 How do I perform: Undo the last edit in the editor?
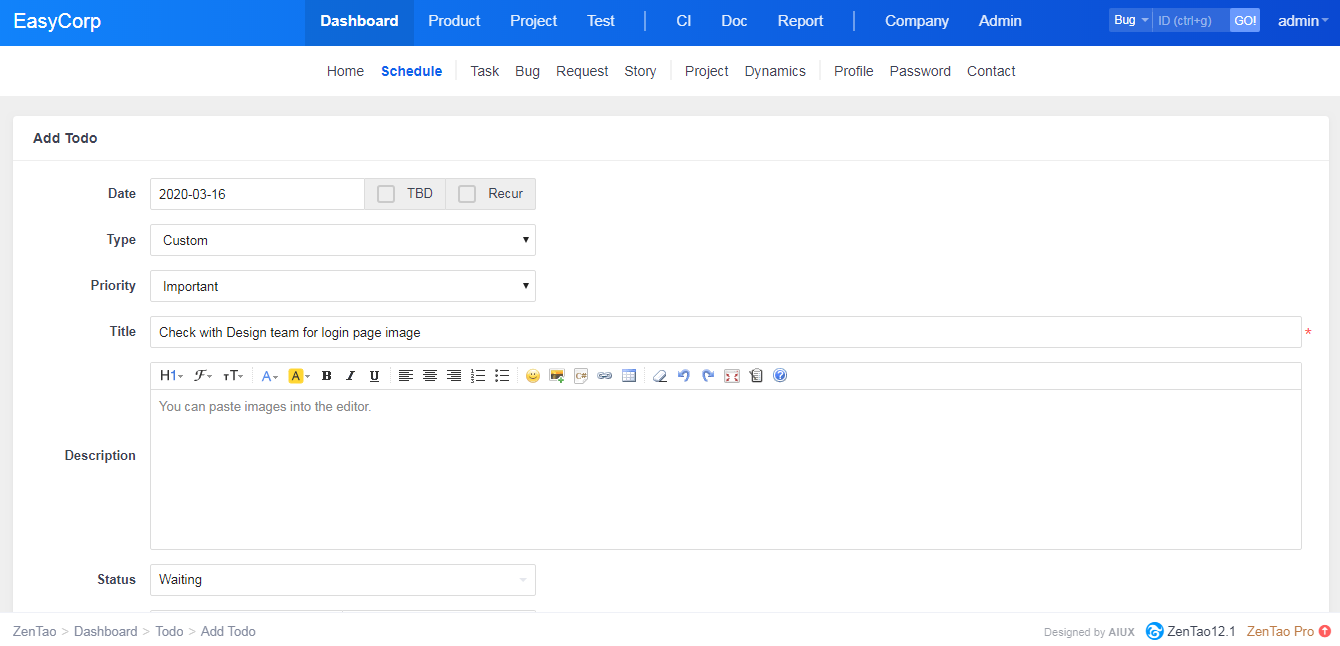[x=684, y=376]
